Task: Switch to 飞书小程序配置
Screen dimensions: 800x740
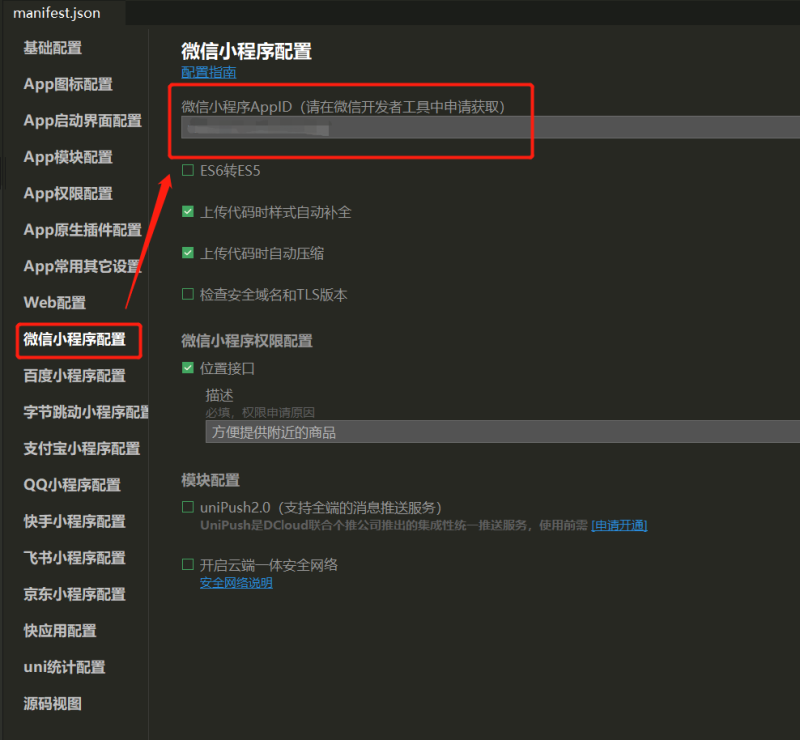Action: point(74,558)
